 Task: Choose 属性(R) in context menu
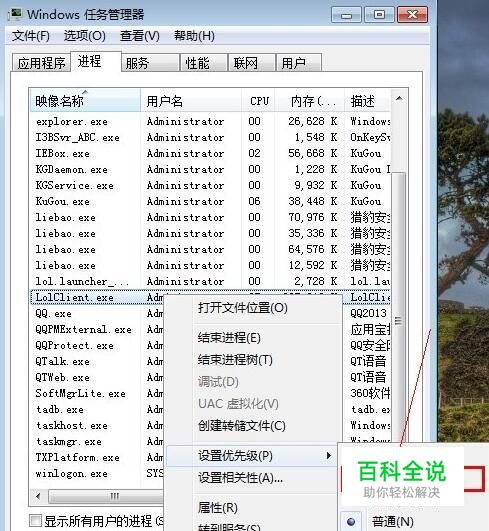[218, 508]
